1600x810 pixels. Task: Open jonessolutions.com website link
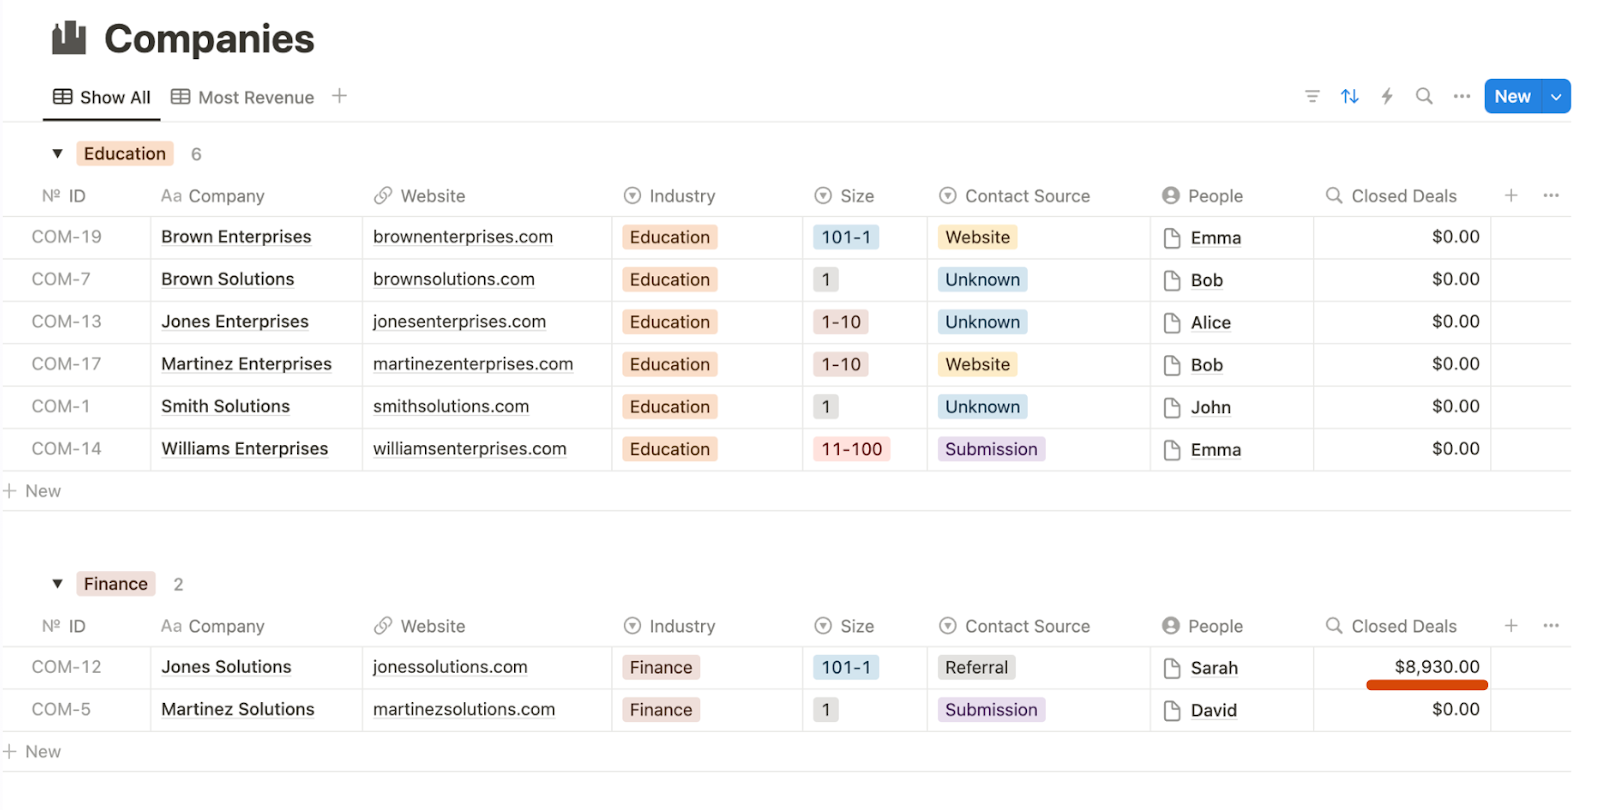tap(450, 667)
